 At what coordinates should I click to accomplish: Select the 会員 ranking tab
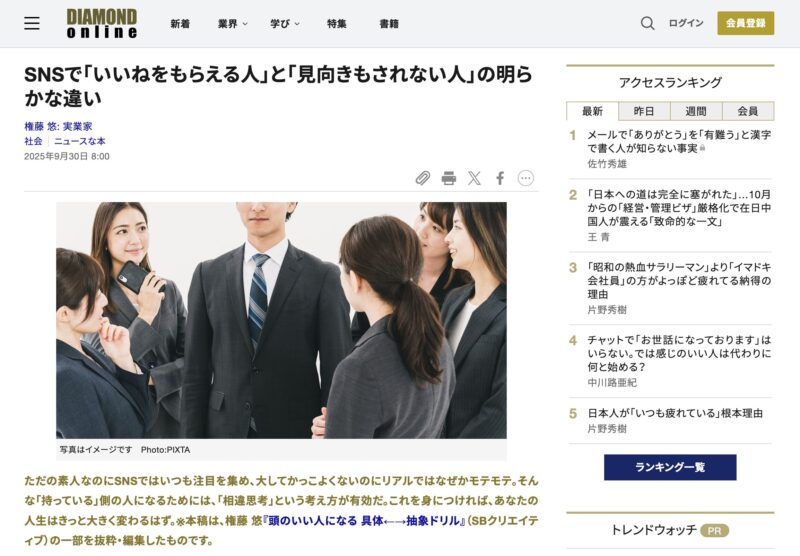[x=747, y=111]
